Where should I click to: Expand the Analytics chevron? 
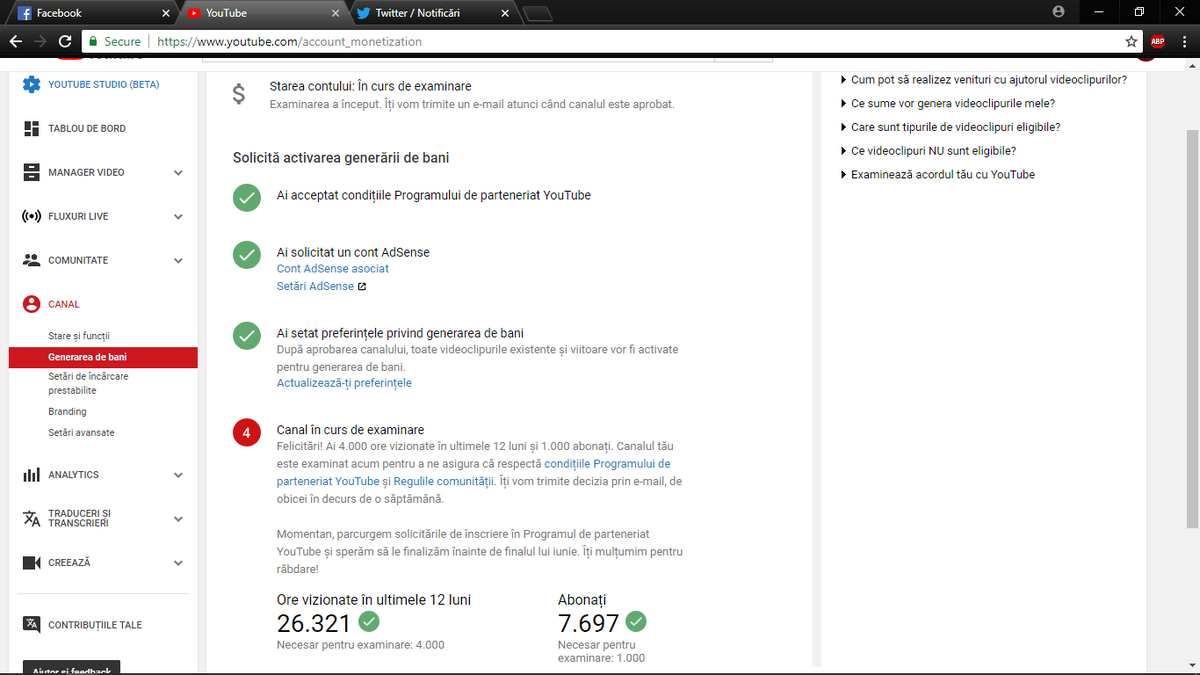pos(178,475)
